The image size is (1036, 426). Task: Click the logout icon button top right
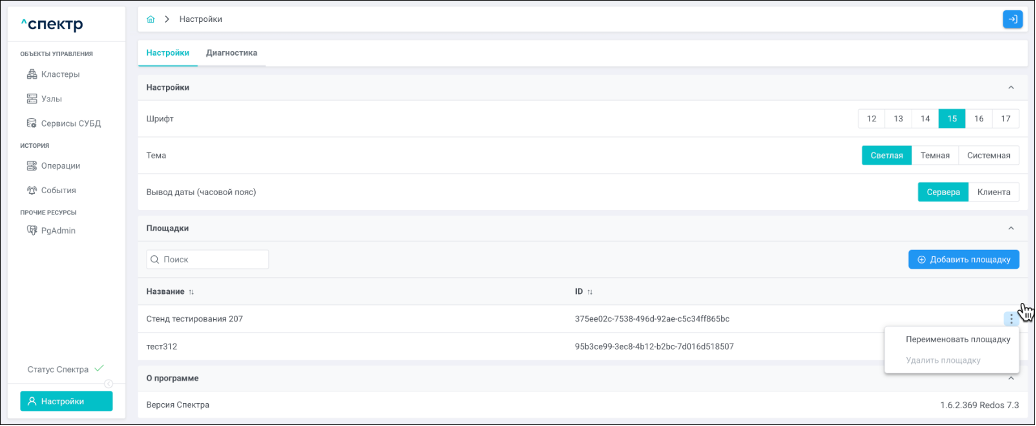[x=1011, y=19]
